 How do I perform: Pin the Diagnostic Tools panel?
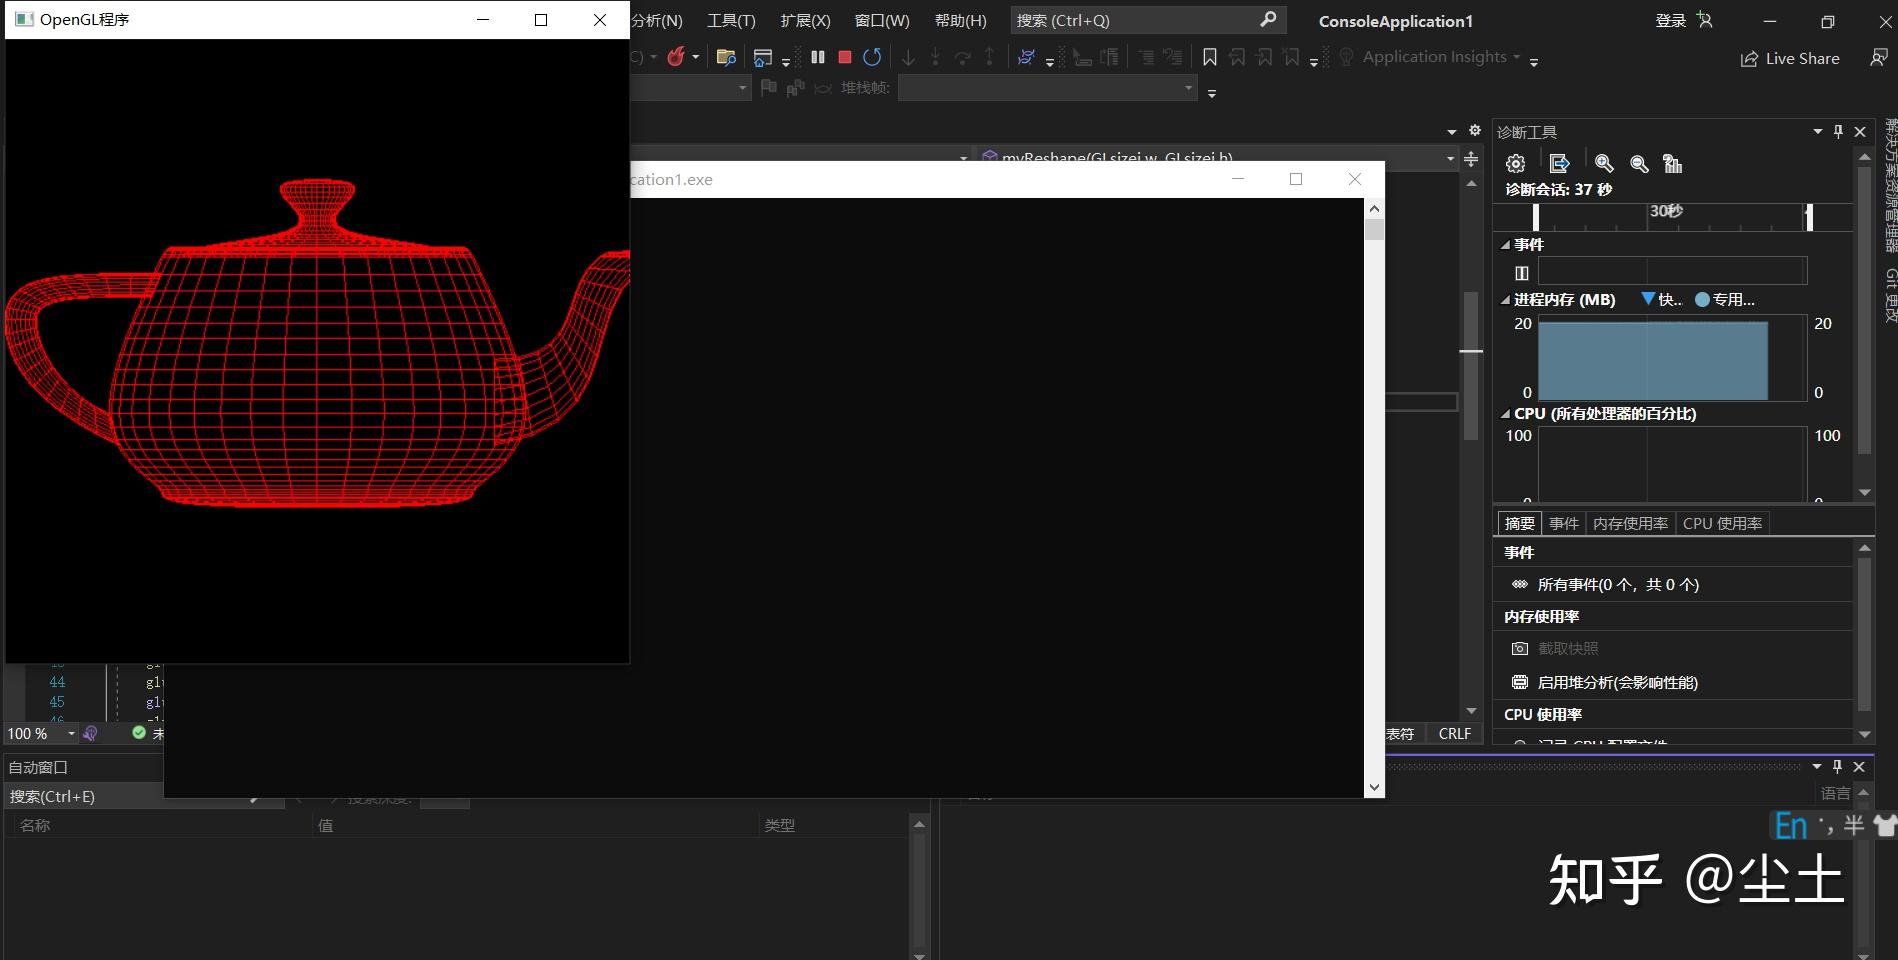1838,131
